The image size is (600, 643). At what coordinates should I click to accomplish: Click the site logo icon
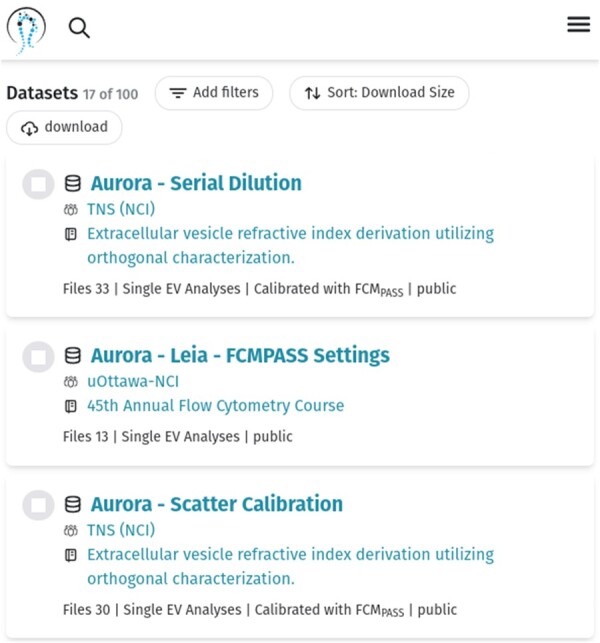click(27, 28)
